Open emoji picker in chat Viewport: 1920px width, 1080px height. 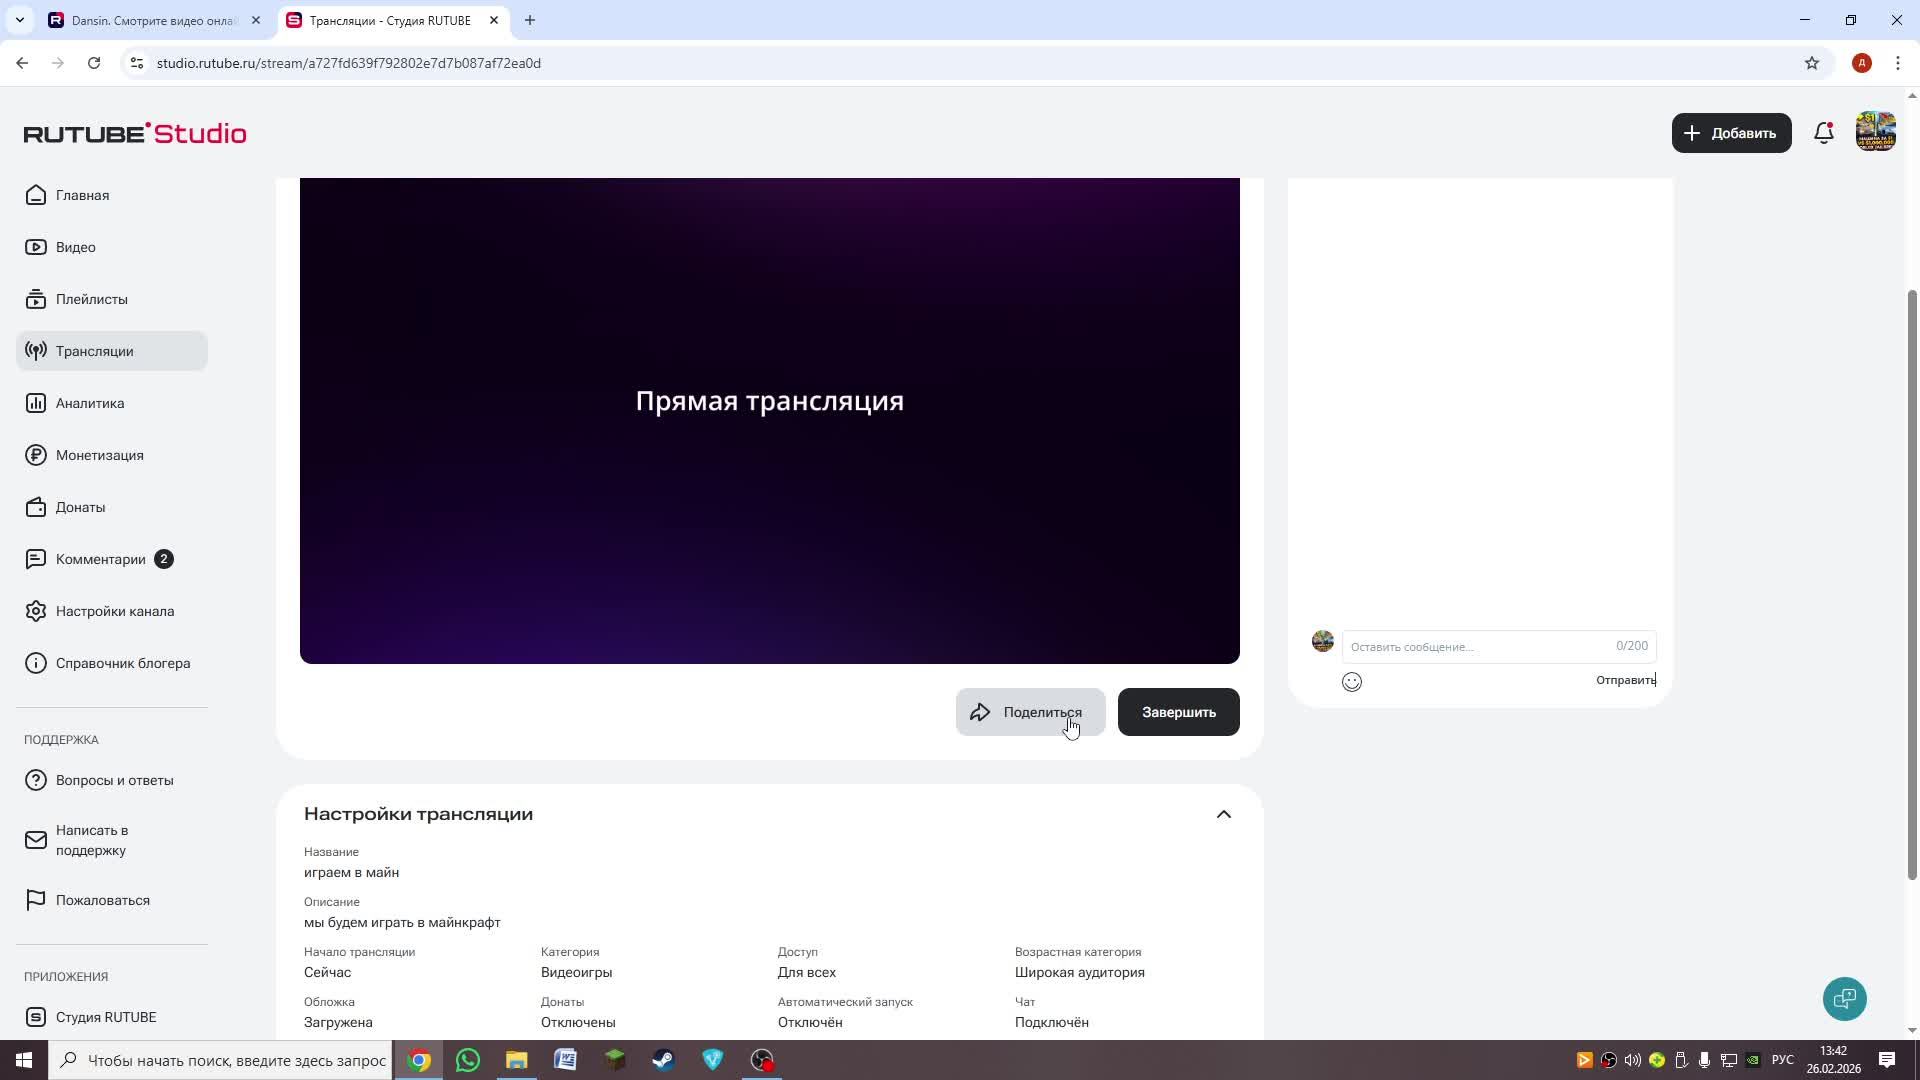tap(1352, 682)
